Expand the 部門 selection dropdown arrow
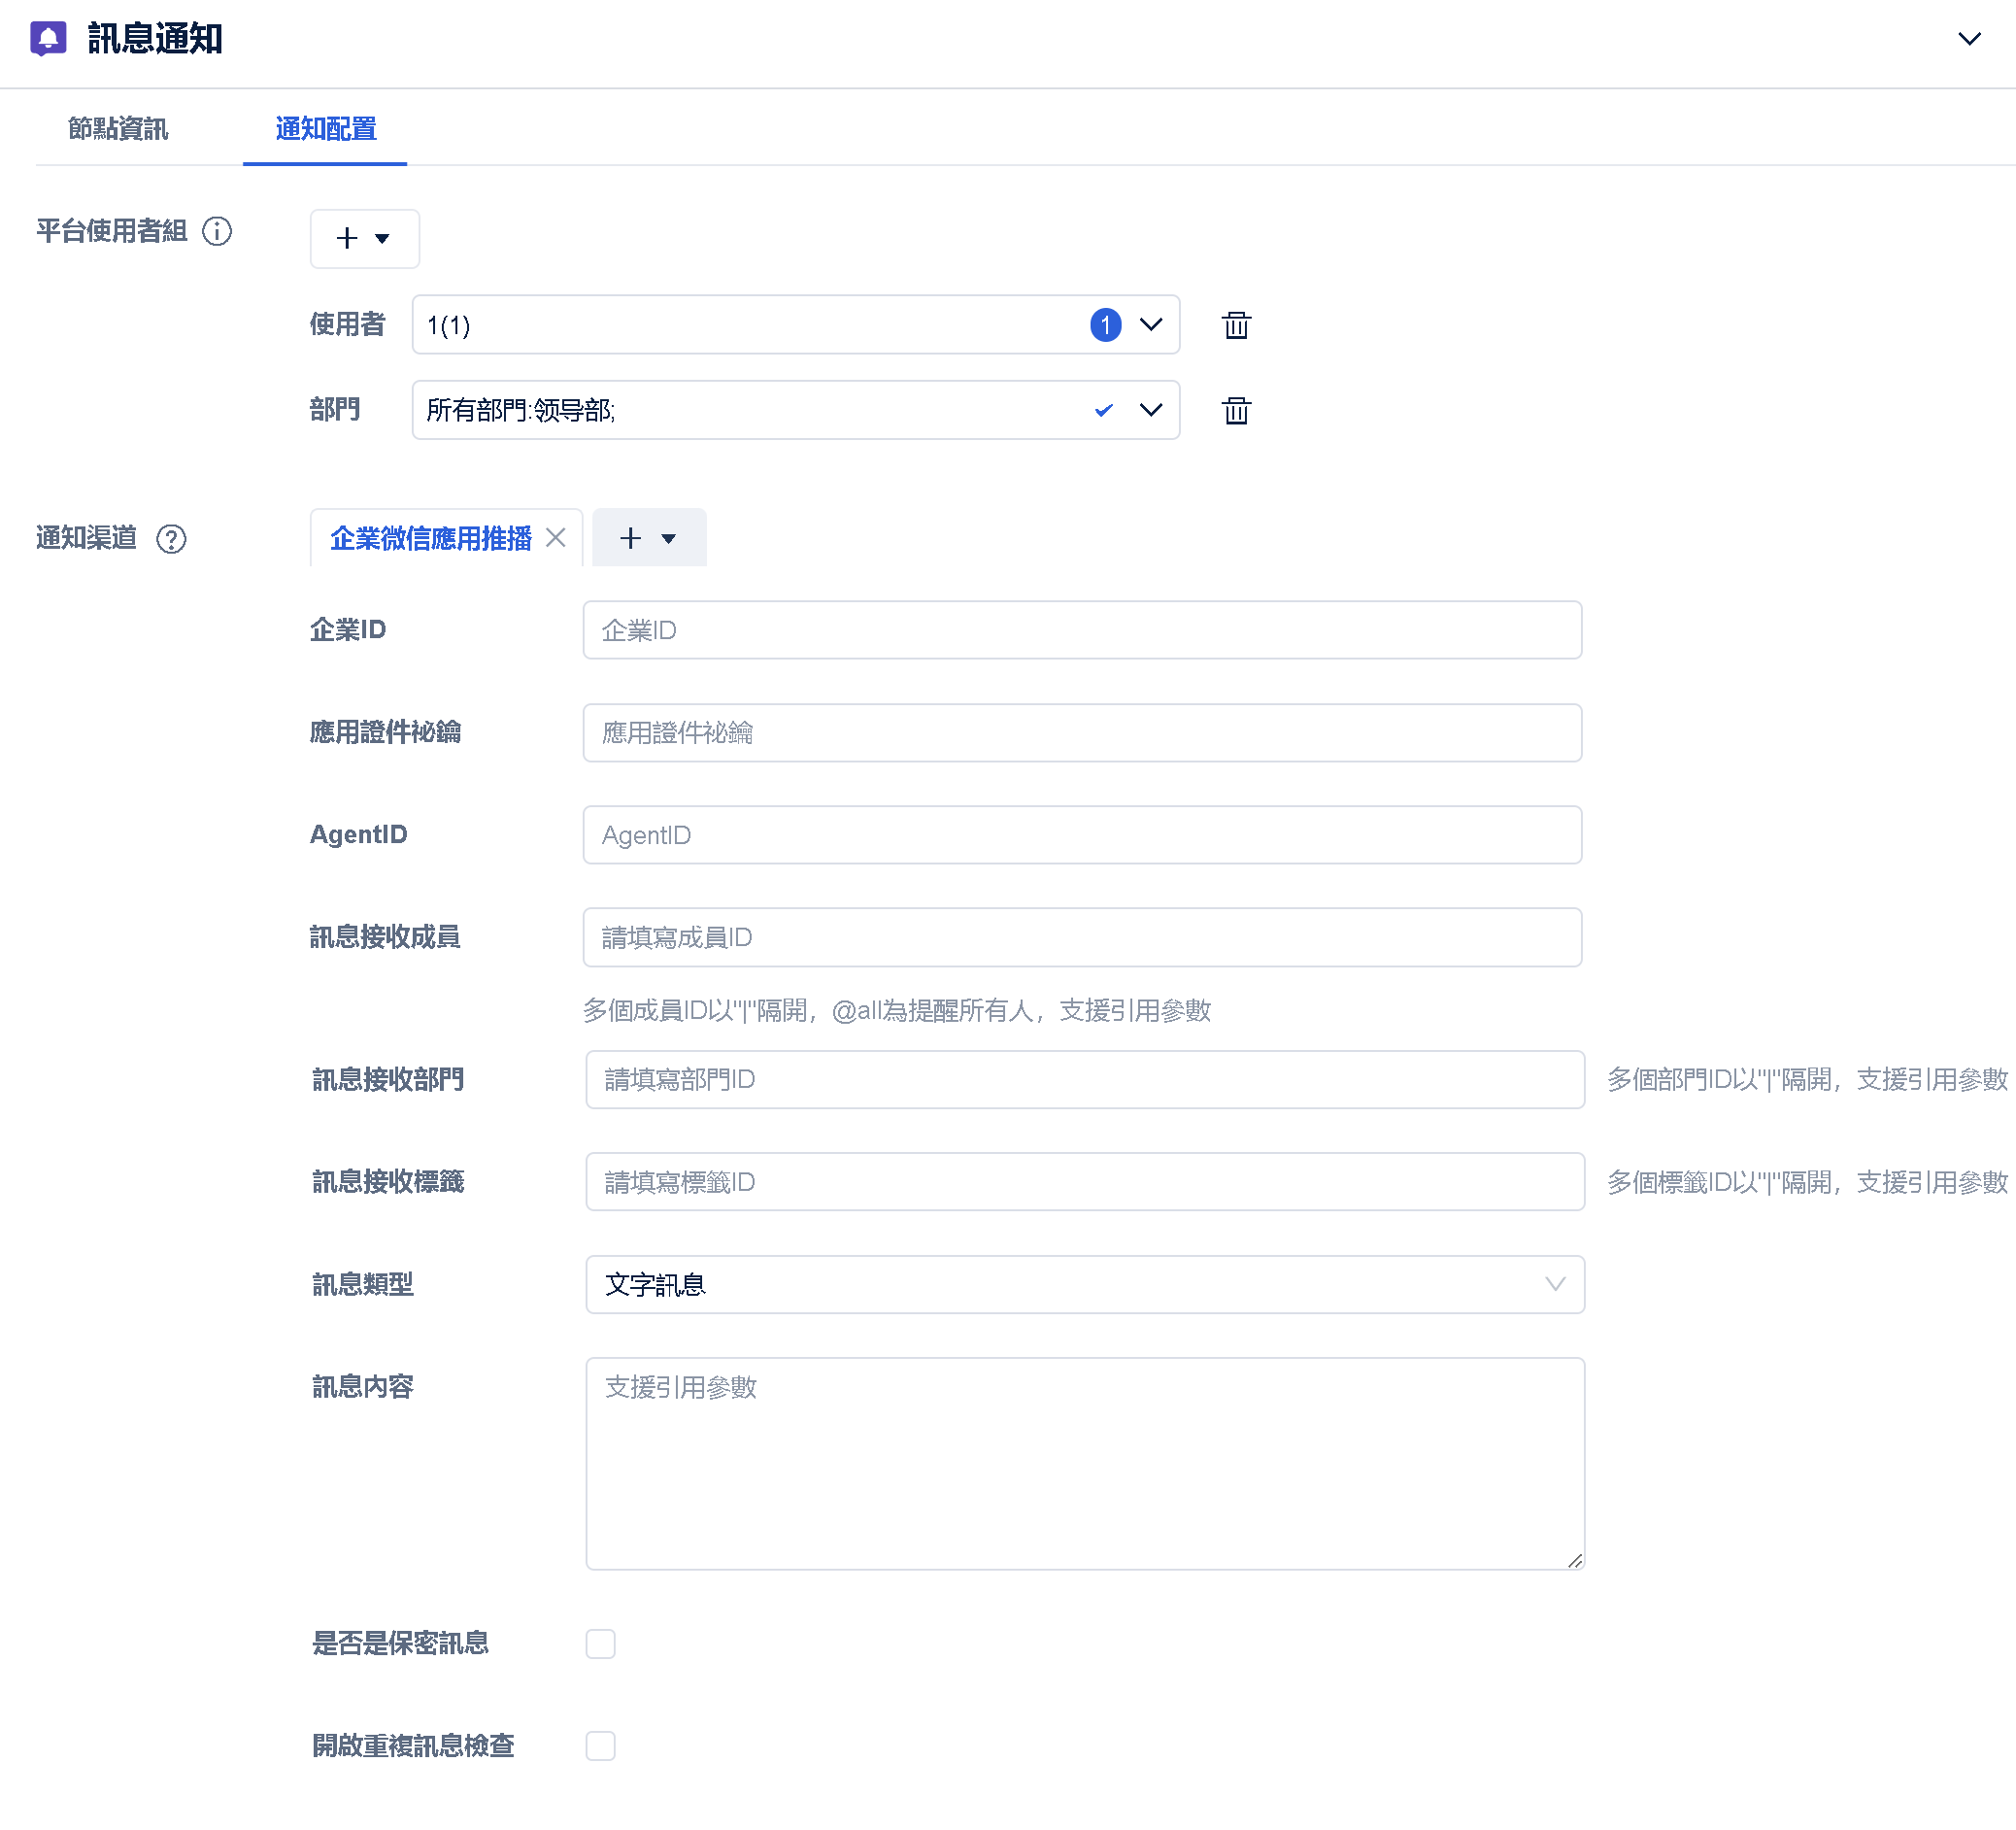 pyautogui.click(x=1151, y=410)
